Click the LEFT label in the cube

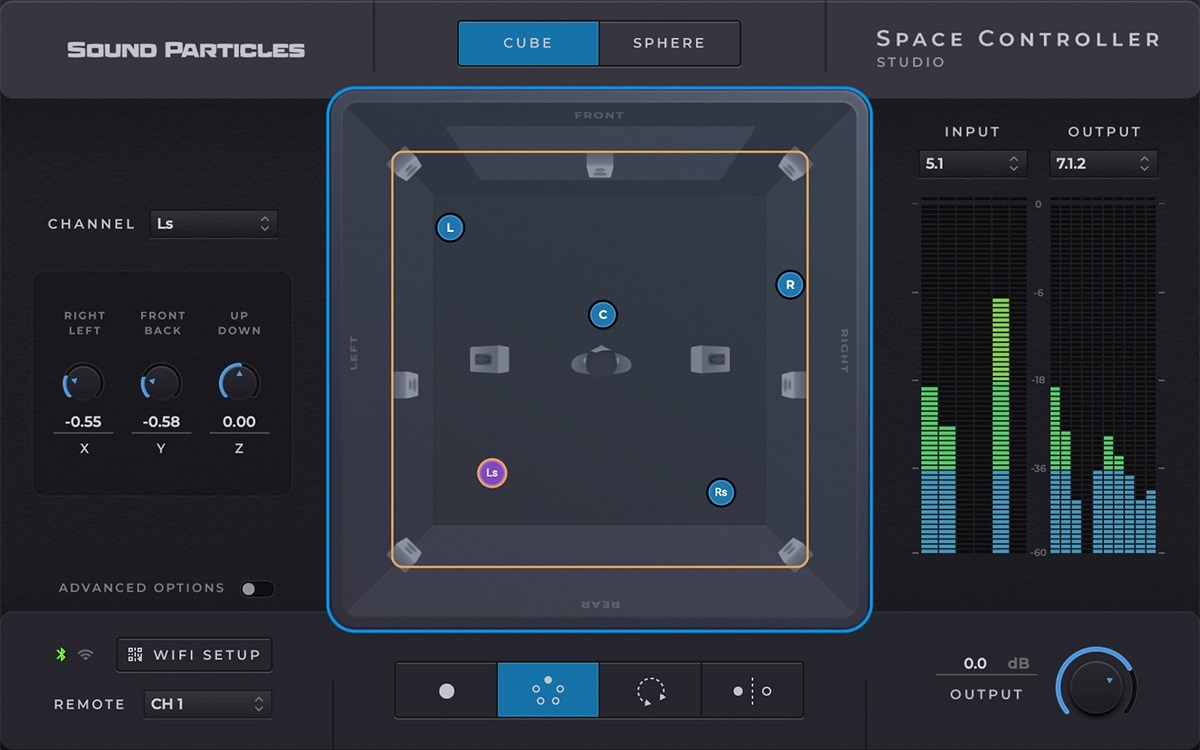click(353, 353)
